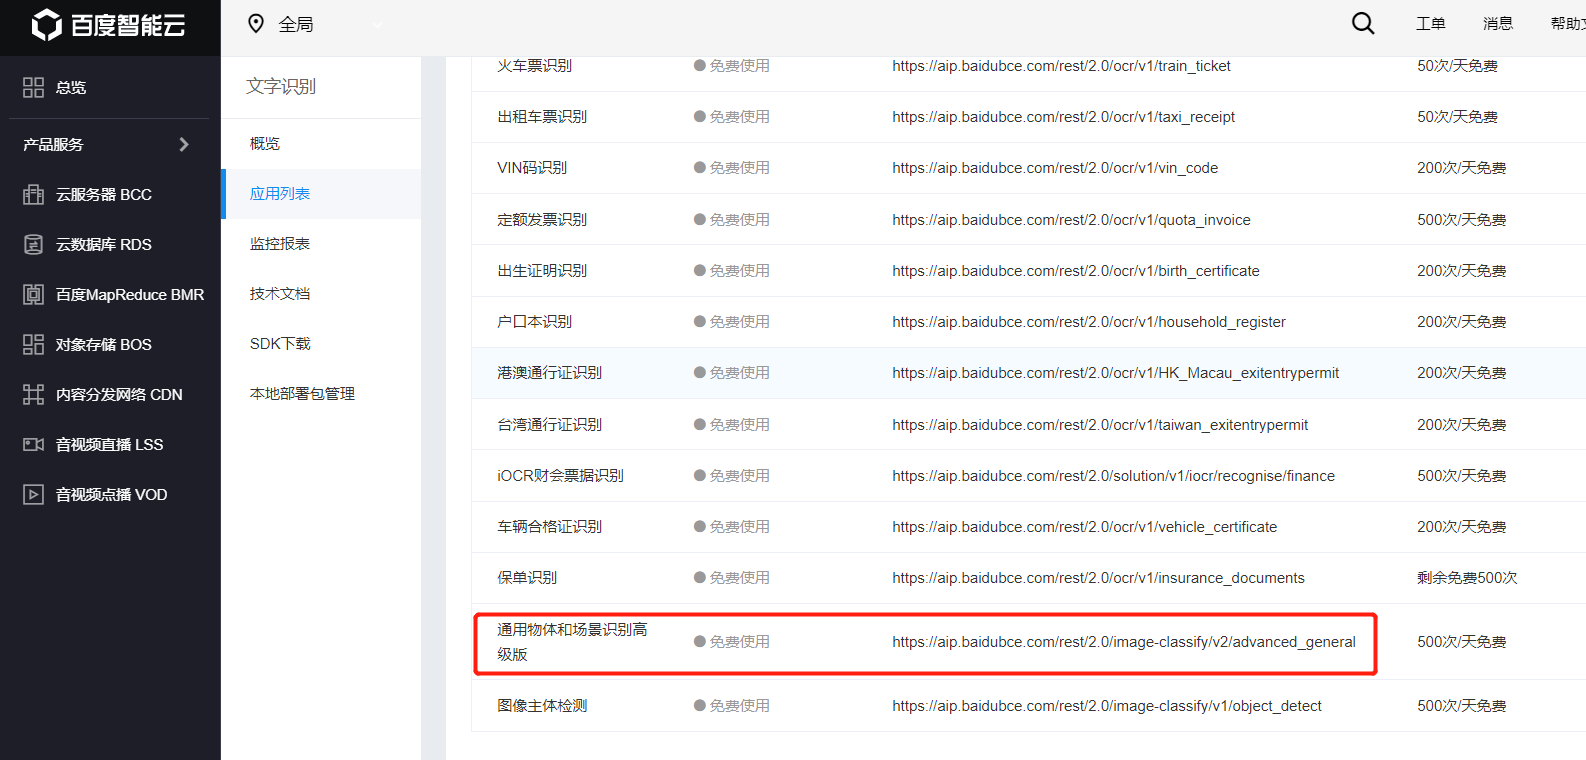
Task: Click the 火车票识别 row name
Action: tap(535, 66)
